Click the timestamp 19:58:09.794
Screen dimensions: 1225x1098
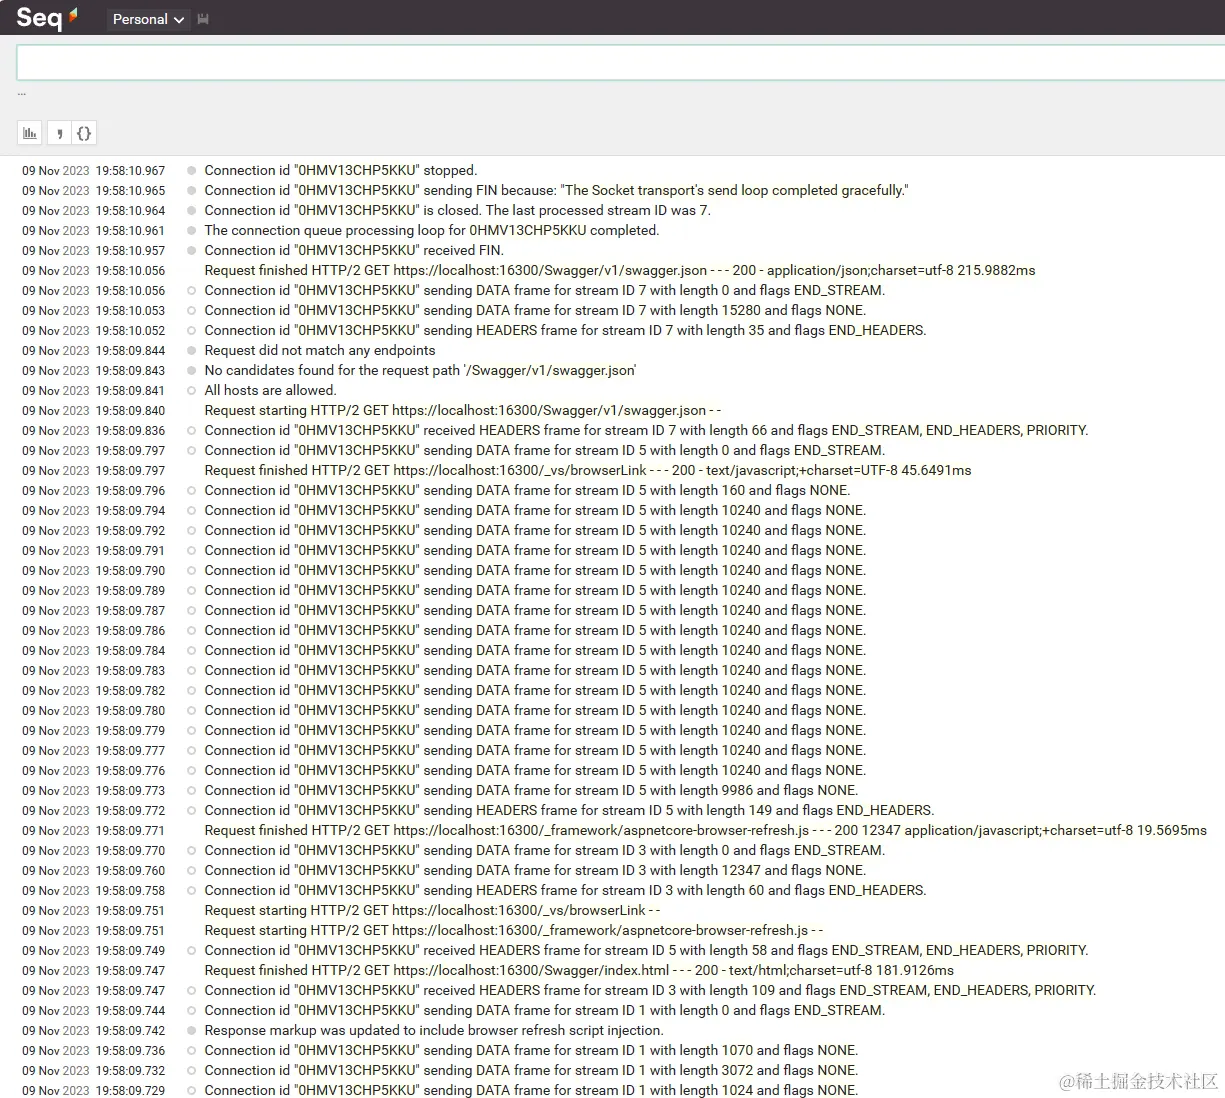click(131, 511)
